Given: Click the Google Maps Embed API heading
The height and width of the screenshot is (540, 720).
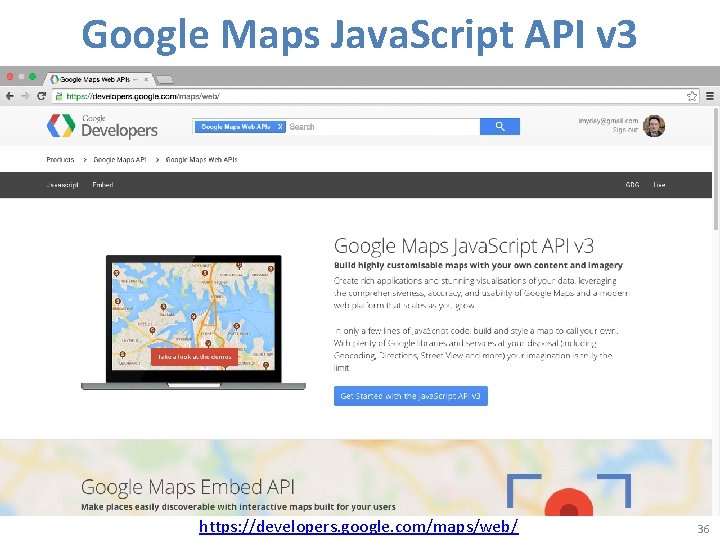Looking at the screenshot, I should pyautogui.click(x=188, y=487).
